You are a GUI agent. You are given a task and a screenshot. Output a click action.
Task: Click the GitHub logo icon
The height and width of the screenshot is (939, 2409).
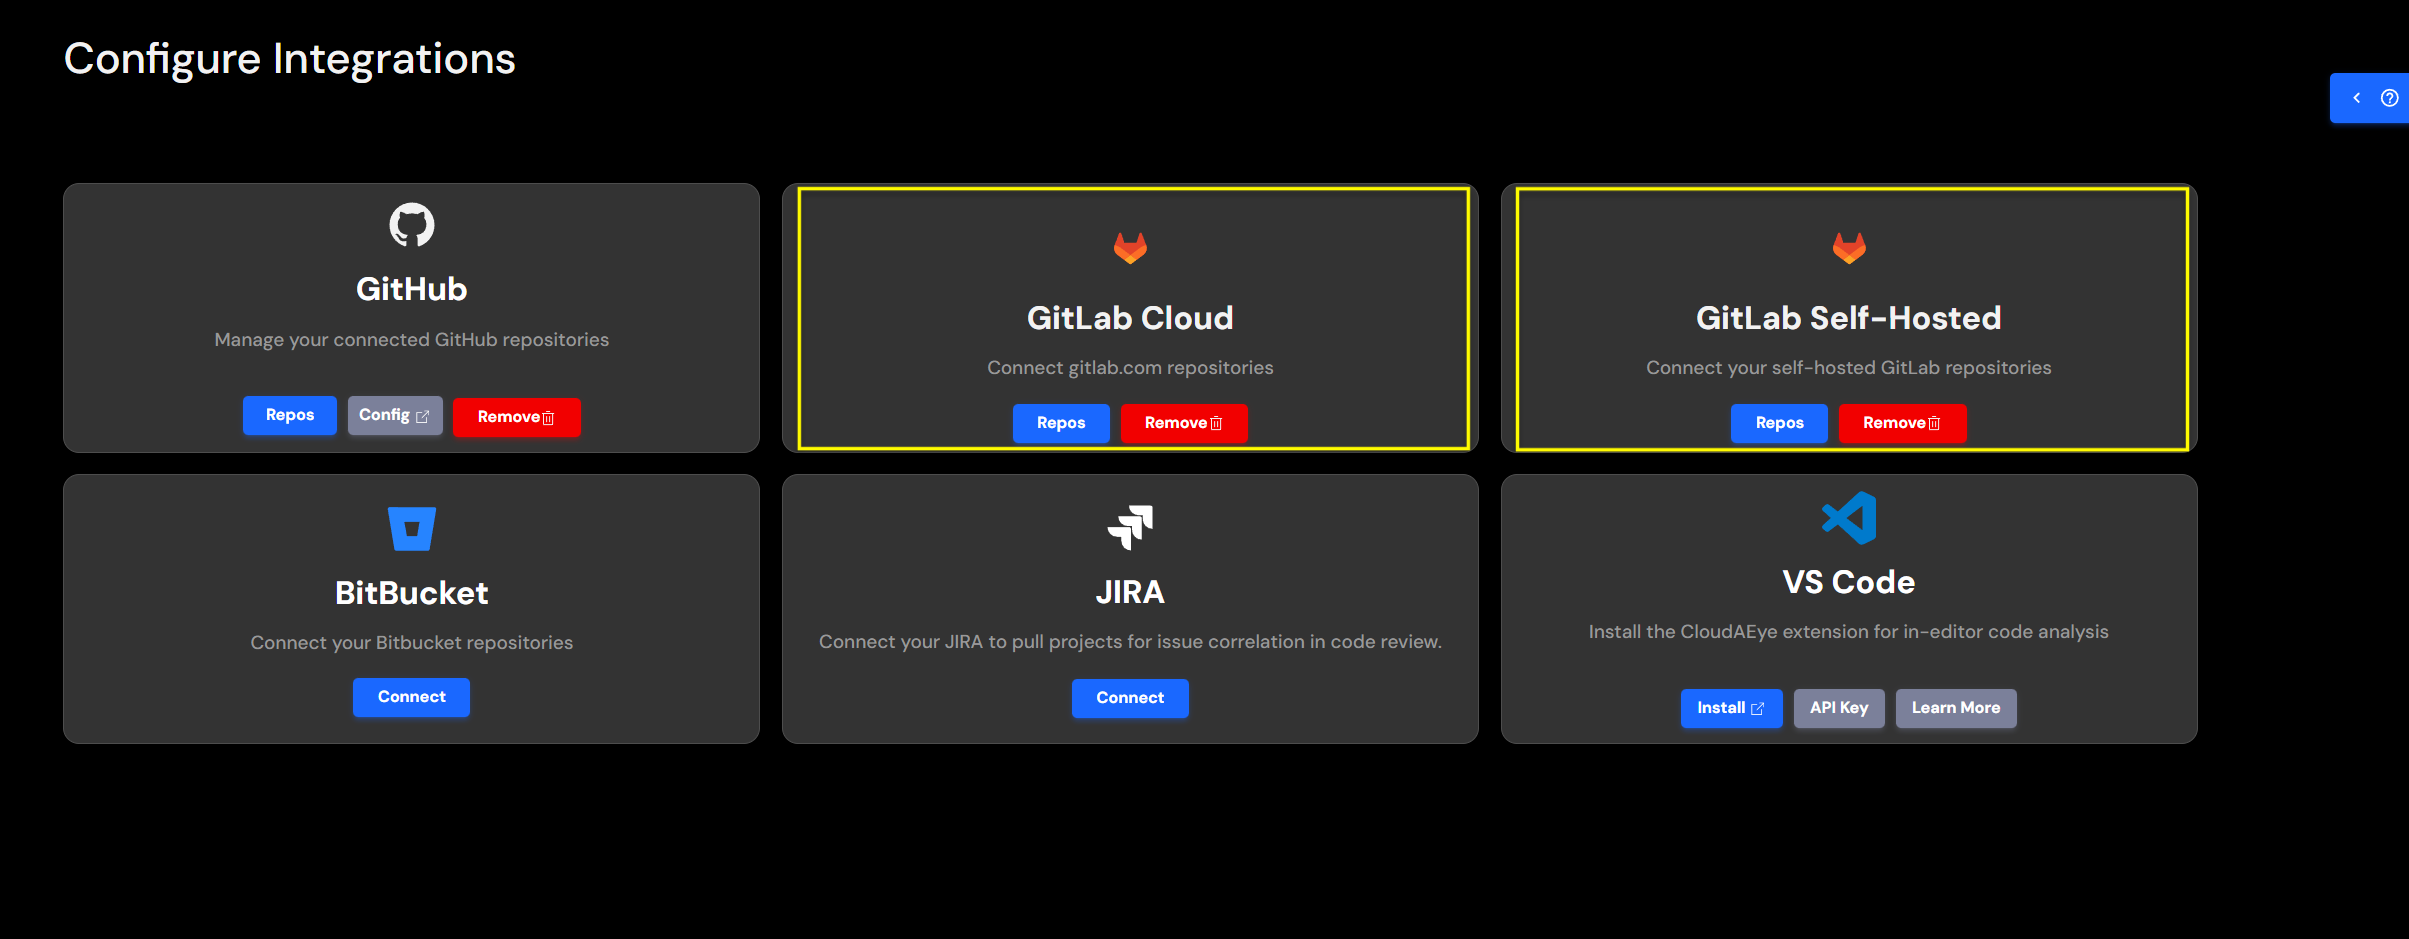click(x=410, y=224)
